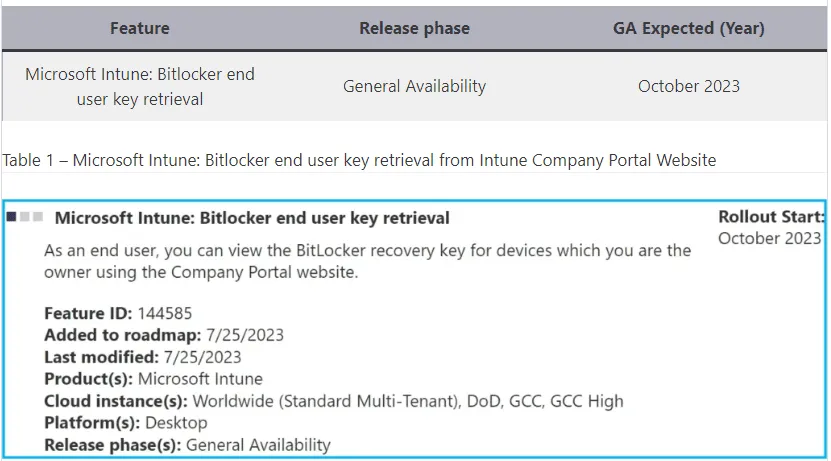Click the Release phase(s) line in card
Image resolution: width=831 pixels, height=461 pixels.
(x=187, y=445)
